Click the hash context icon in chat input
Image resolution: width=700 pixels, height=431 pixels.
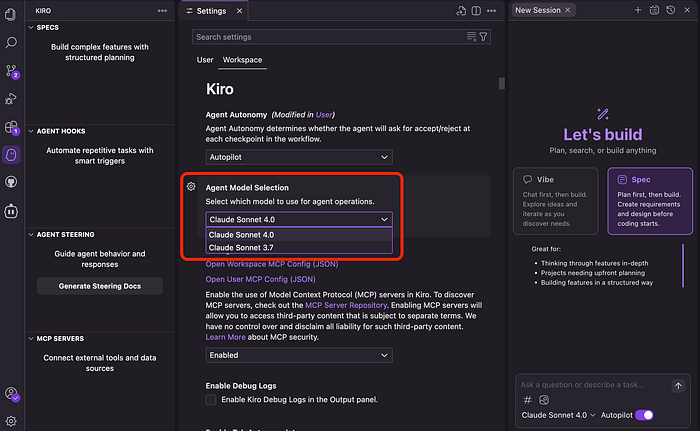[528, 400]
